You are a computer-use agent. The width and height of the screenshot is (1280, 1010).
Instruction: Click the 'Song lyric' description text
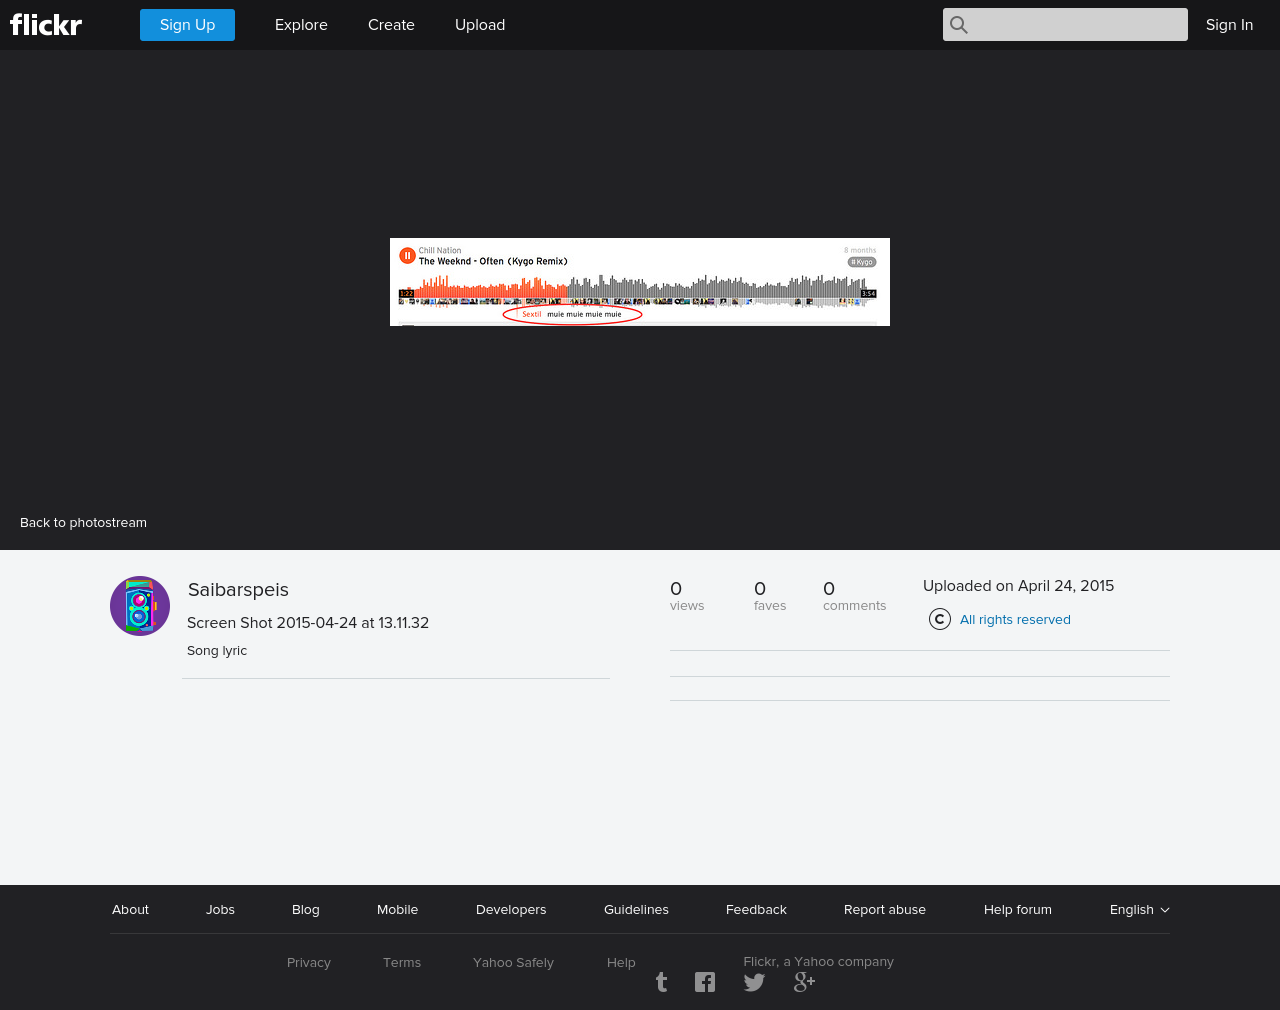pos(217,650)
